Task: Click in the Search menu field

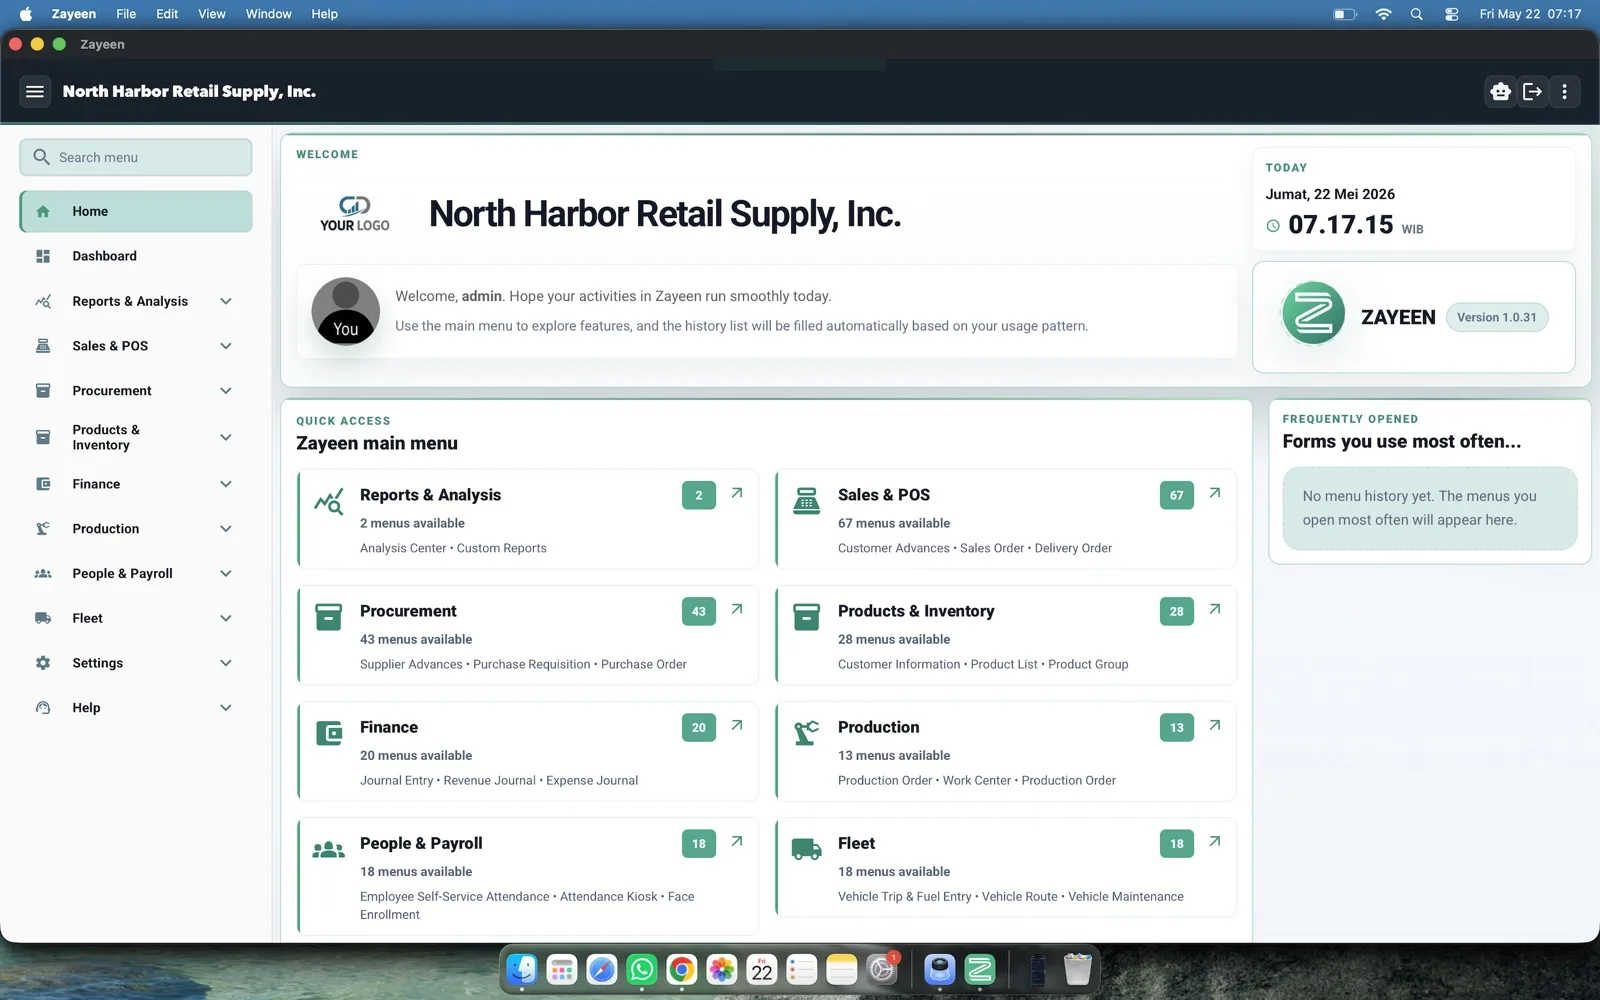Action: [x=136, y=157]
